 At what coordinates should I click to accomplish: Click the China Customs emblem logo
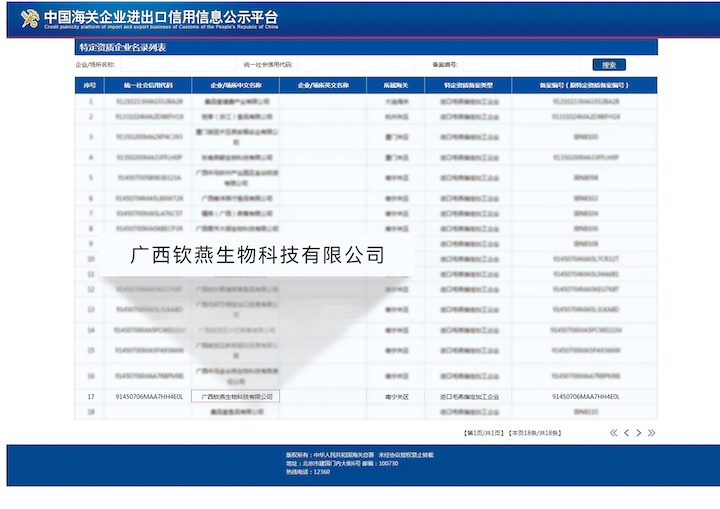[x=29, y=18]
